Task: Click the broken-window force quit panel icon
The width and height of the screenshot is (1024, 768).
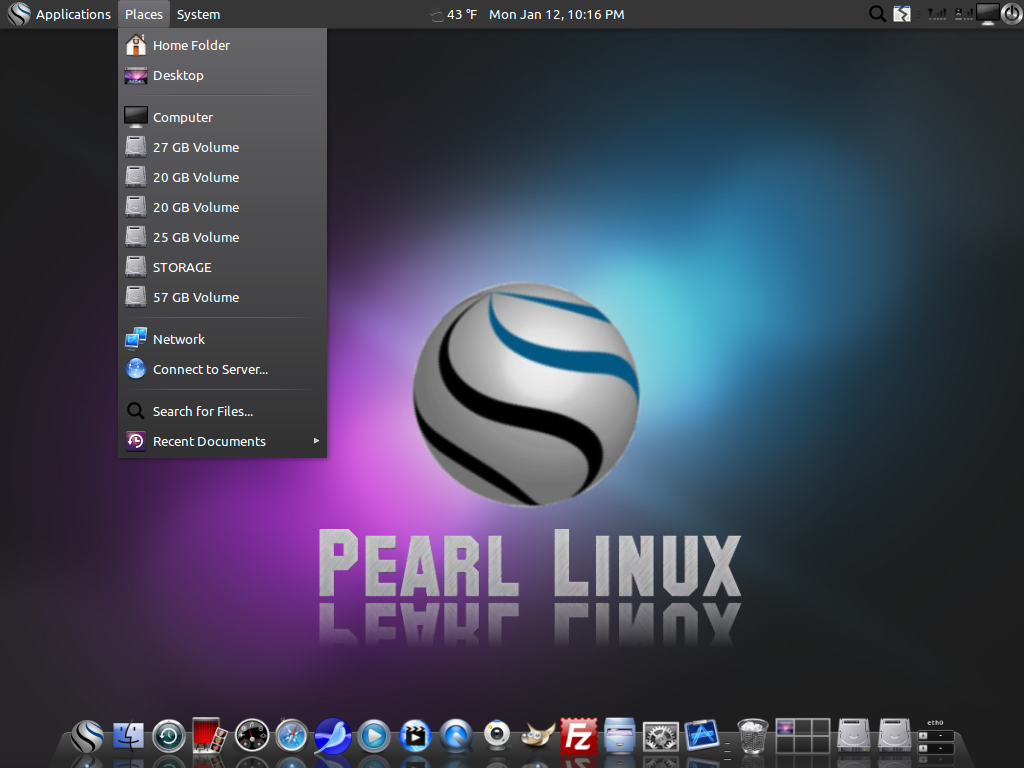Action: pyautogui.click(x=902, y=14)
